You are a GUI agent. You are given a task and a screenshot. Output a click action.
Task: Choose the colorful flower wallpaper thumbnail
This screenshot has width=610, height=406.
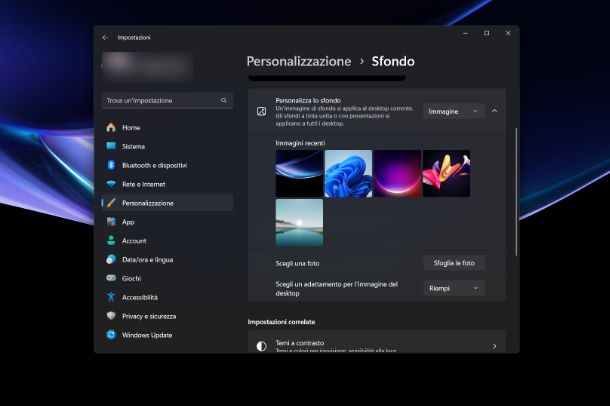(x=446, y=173)
